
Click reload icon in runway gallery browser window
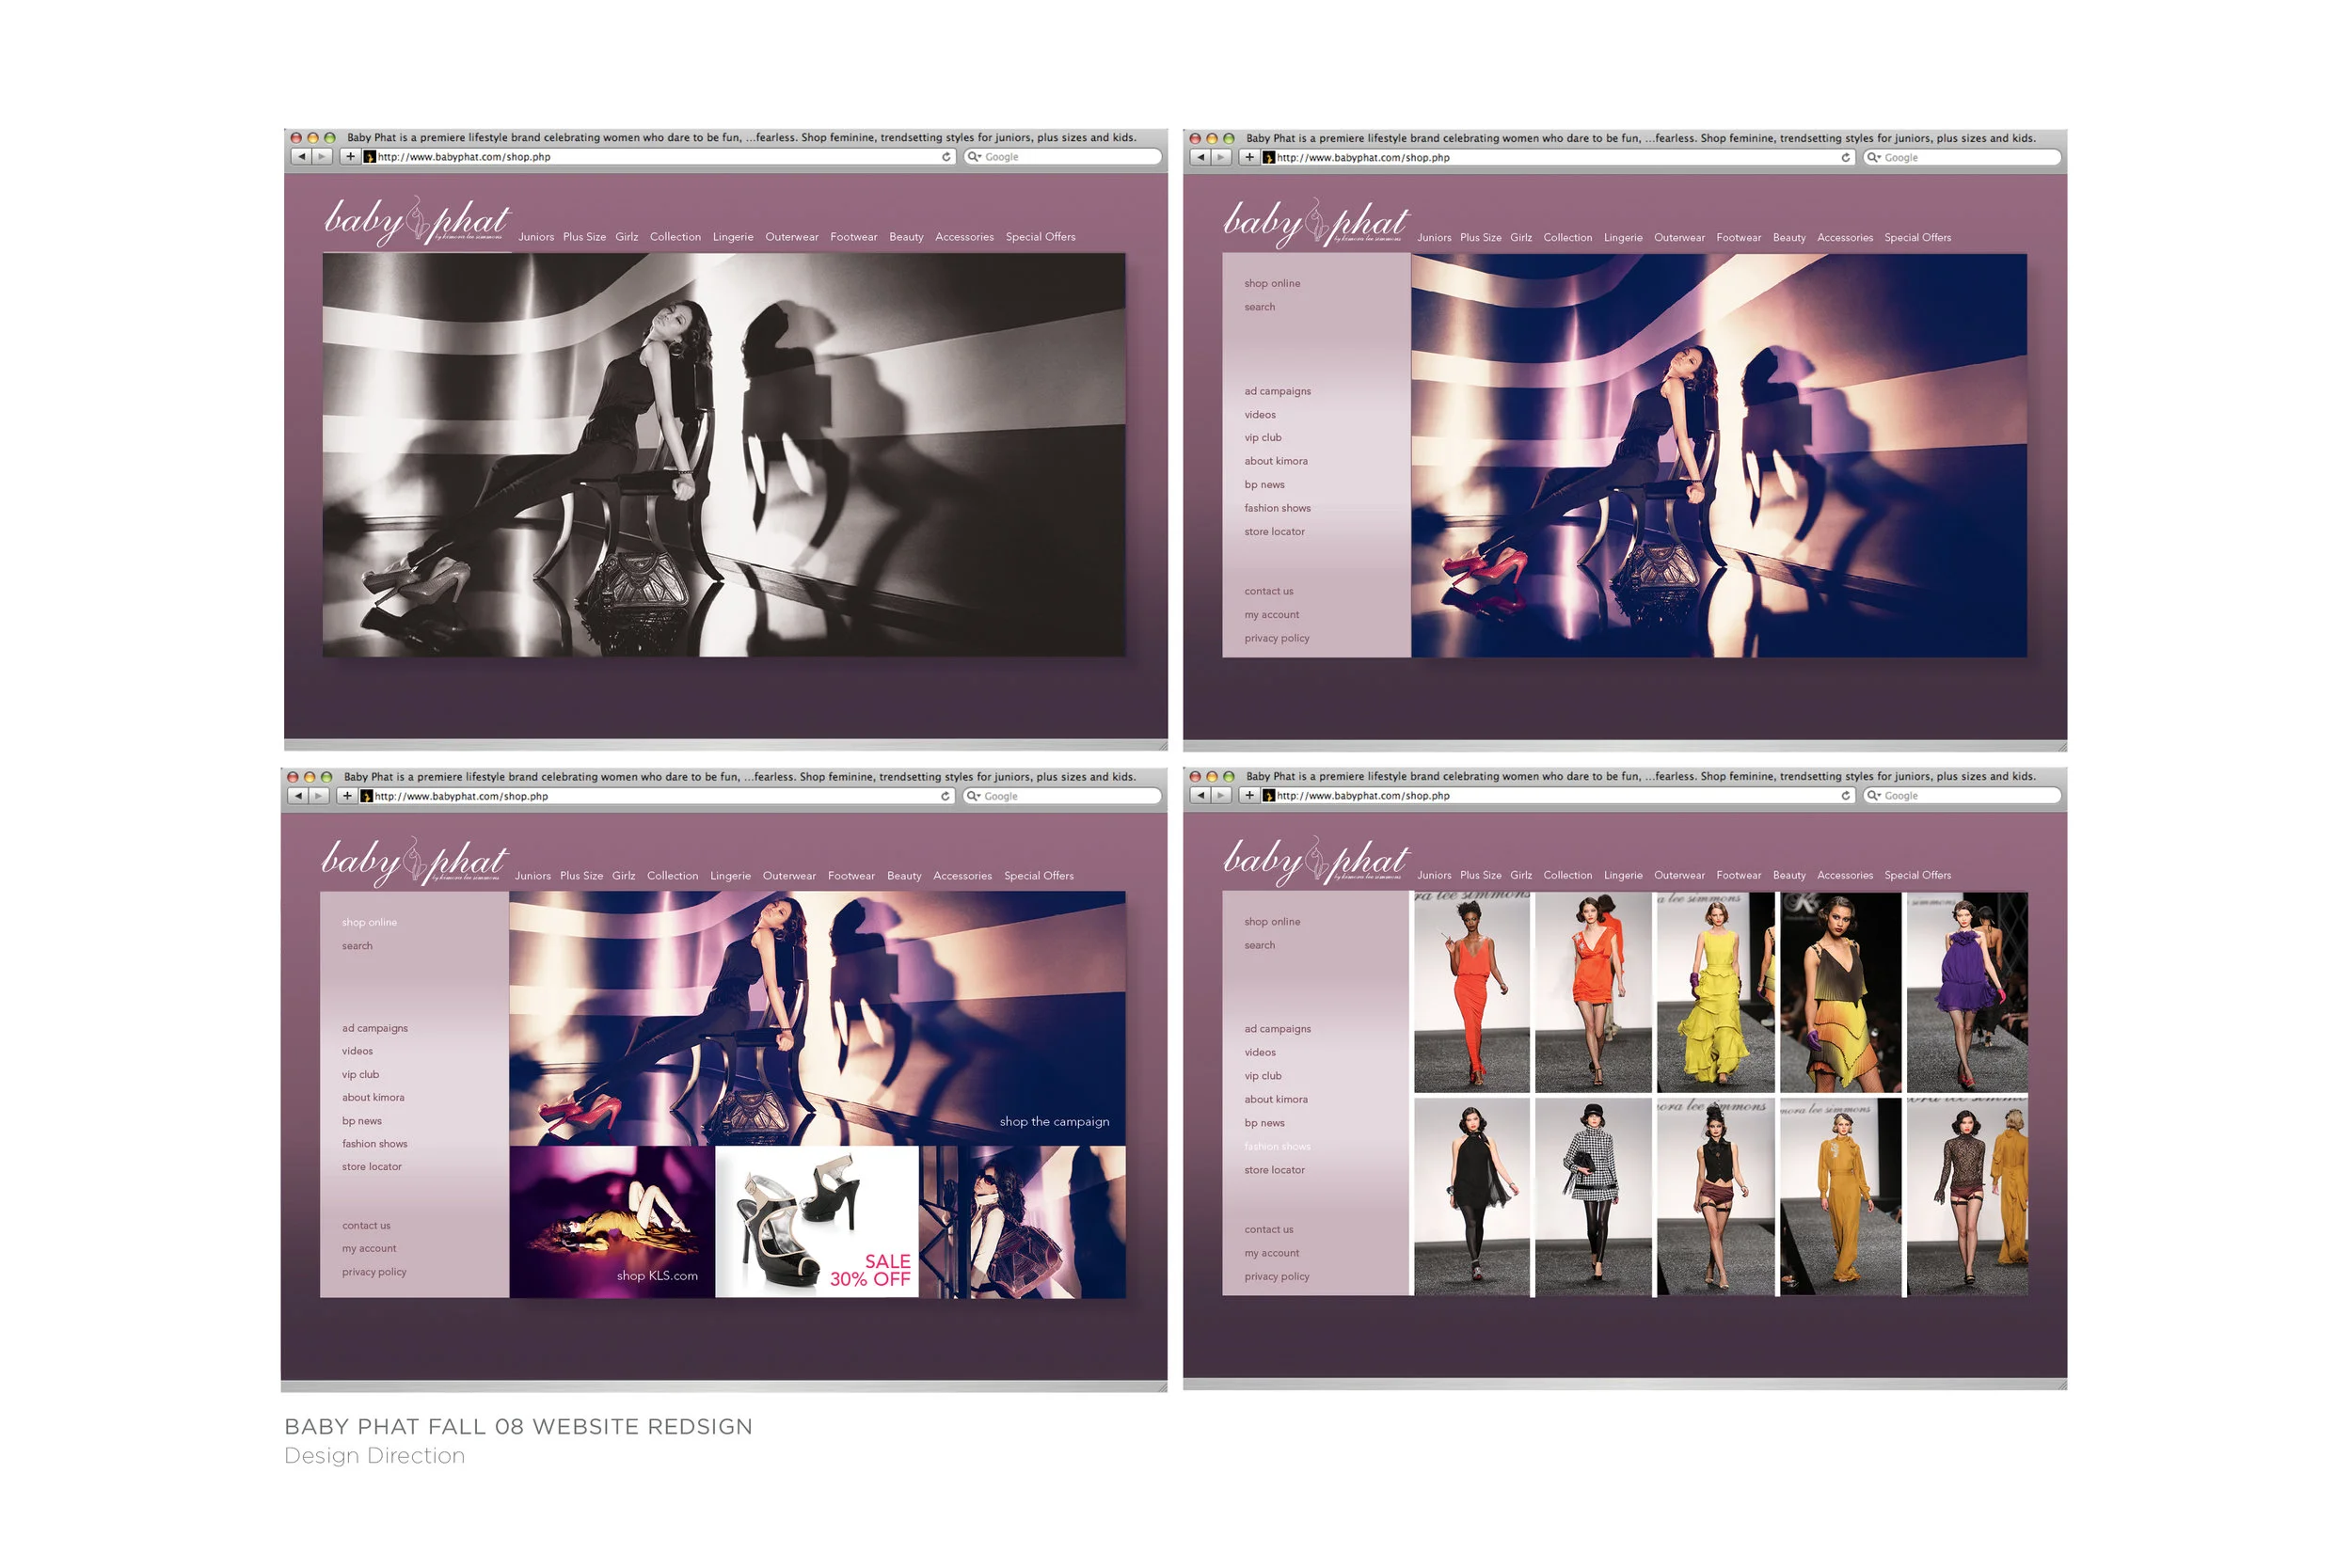tap(1845, 796)
